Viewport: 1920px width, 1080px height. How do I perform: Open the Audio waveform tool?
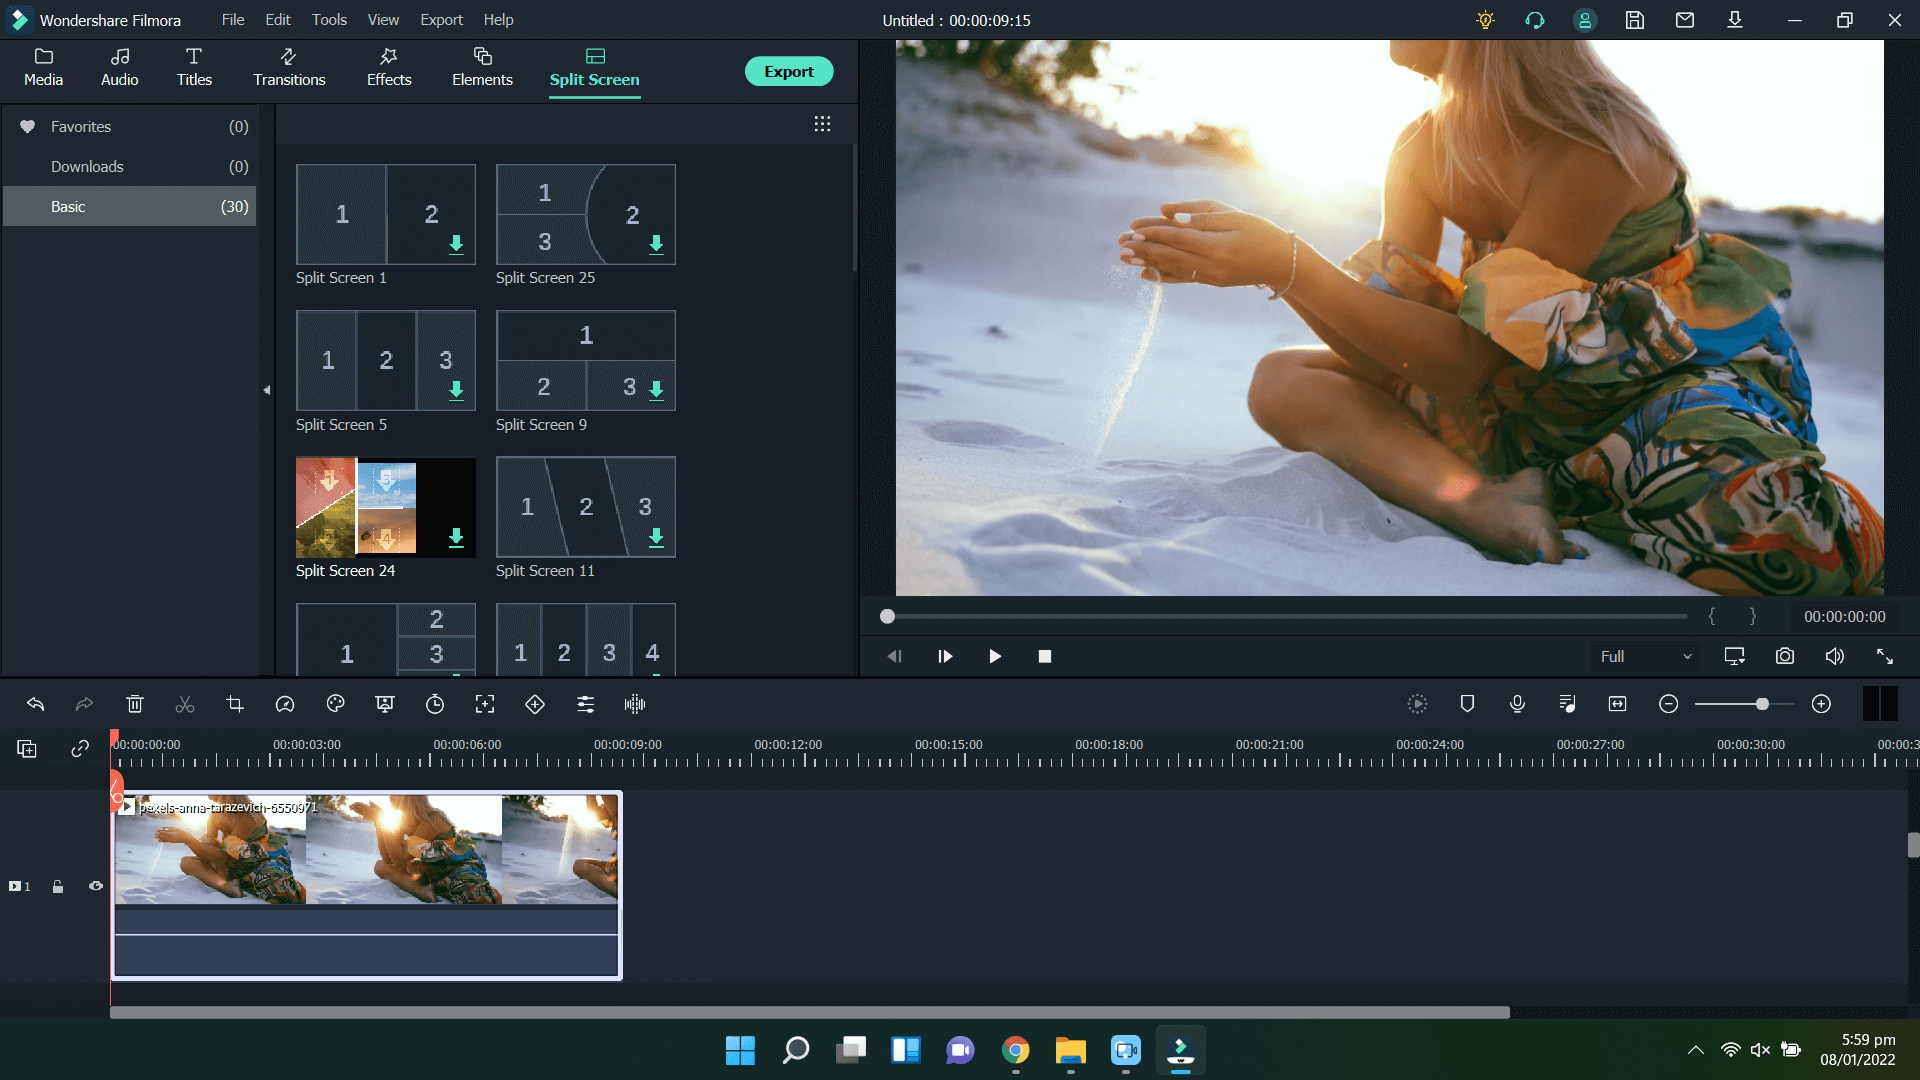pos(635,704)
